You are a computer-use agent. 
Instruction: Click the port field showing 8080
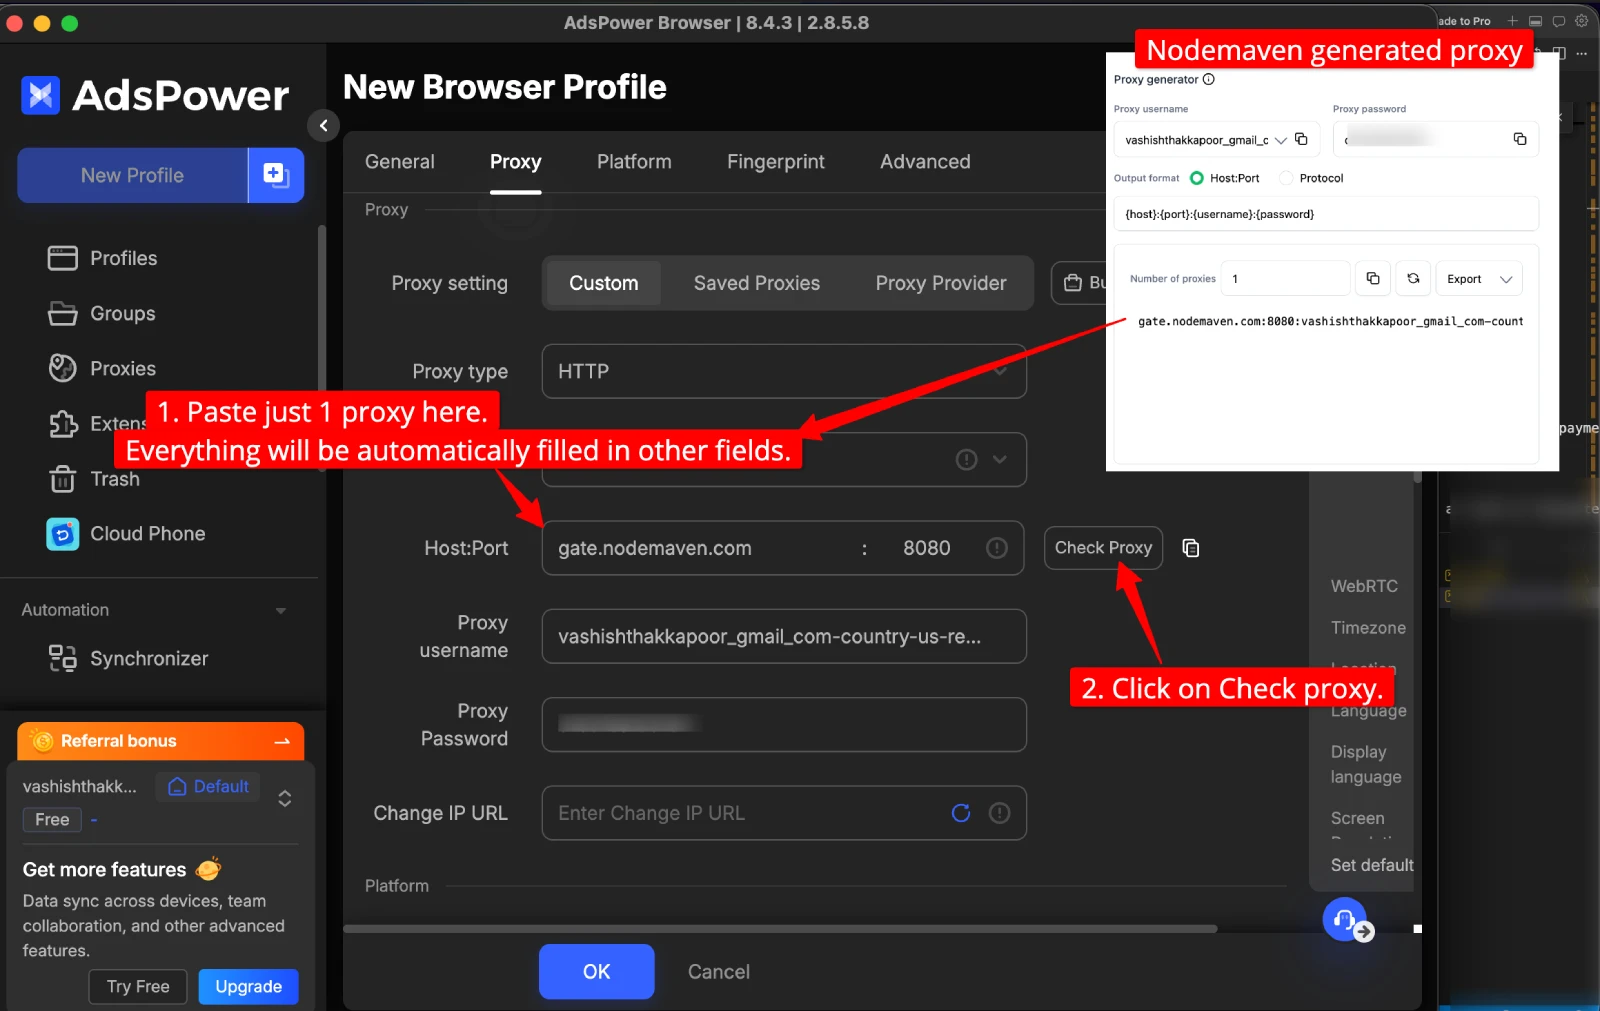(927, 548)
